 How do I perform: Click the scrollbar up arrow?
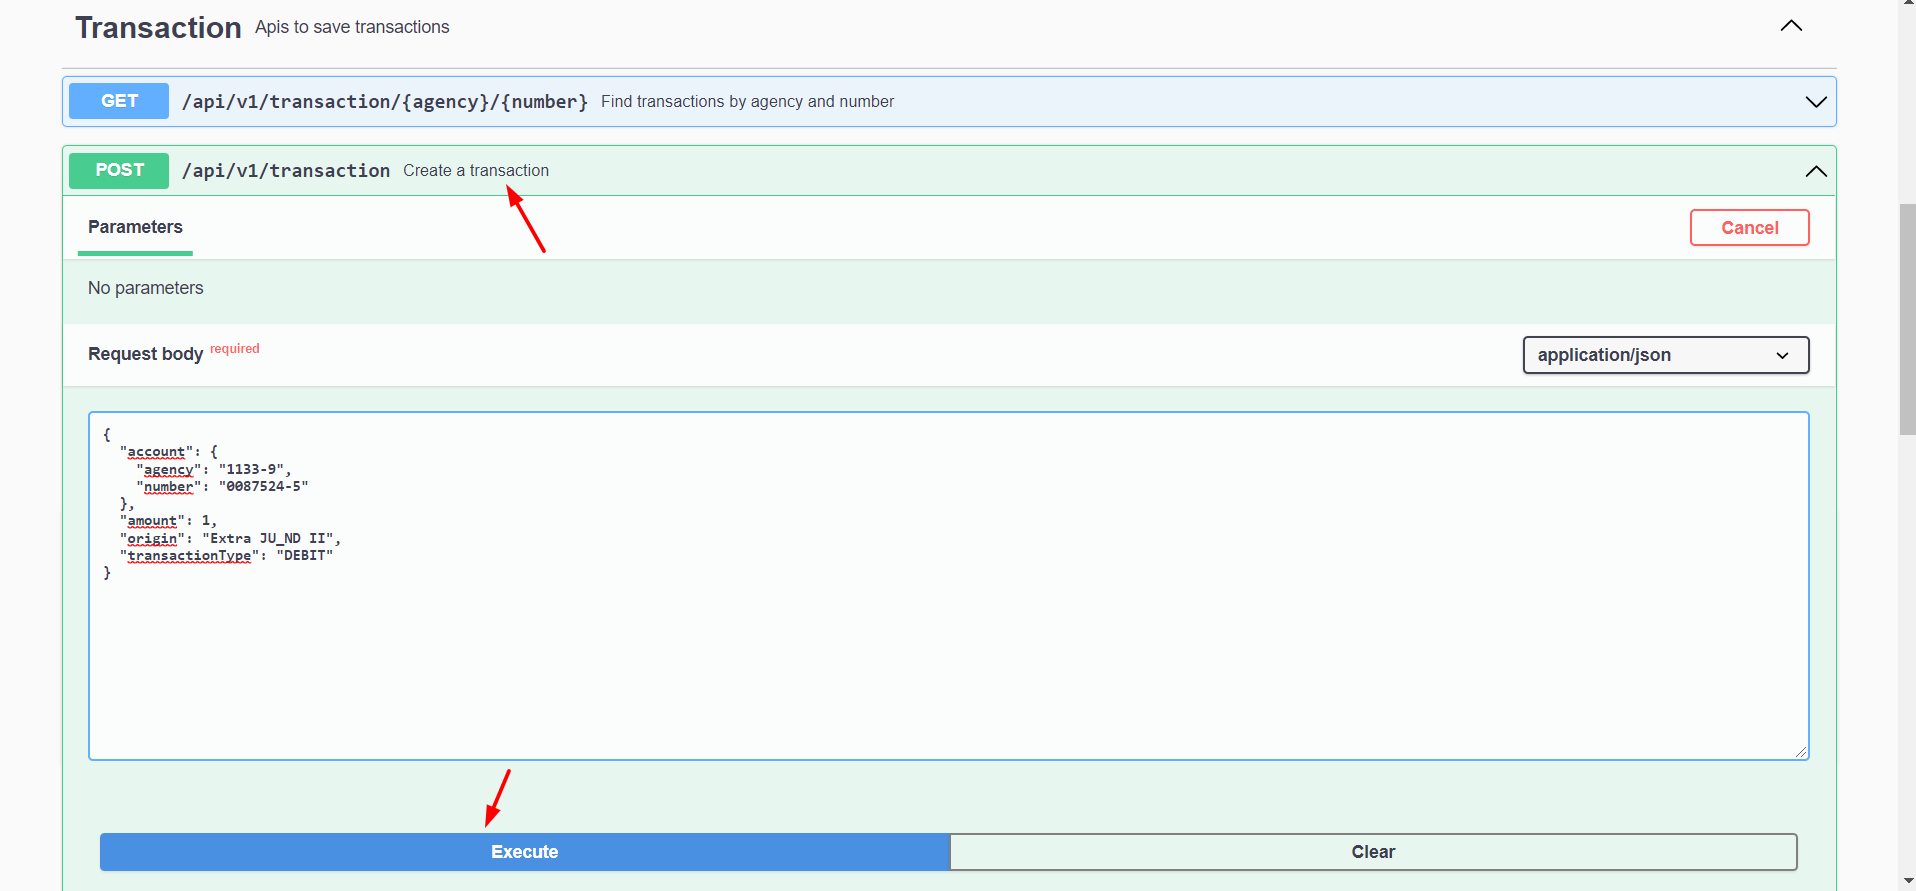(x=1907, y=5)
